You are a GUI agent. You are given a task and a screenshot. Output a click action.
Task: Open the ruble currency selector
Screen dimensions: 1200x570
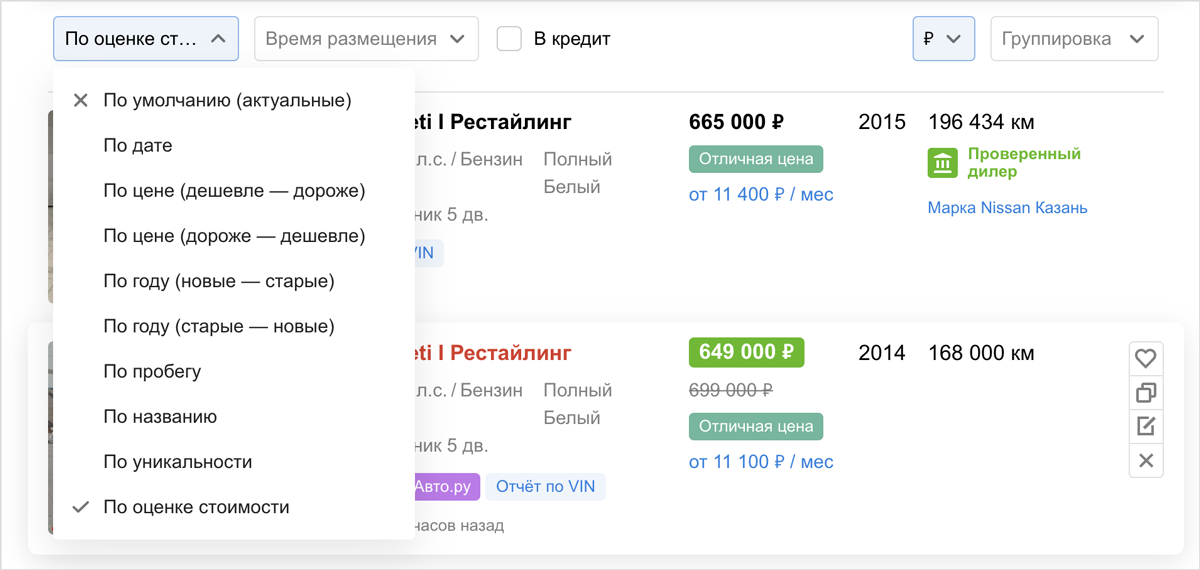click(x=944, y=39)
